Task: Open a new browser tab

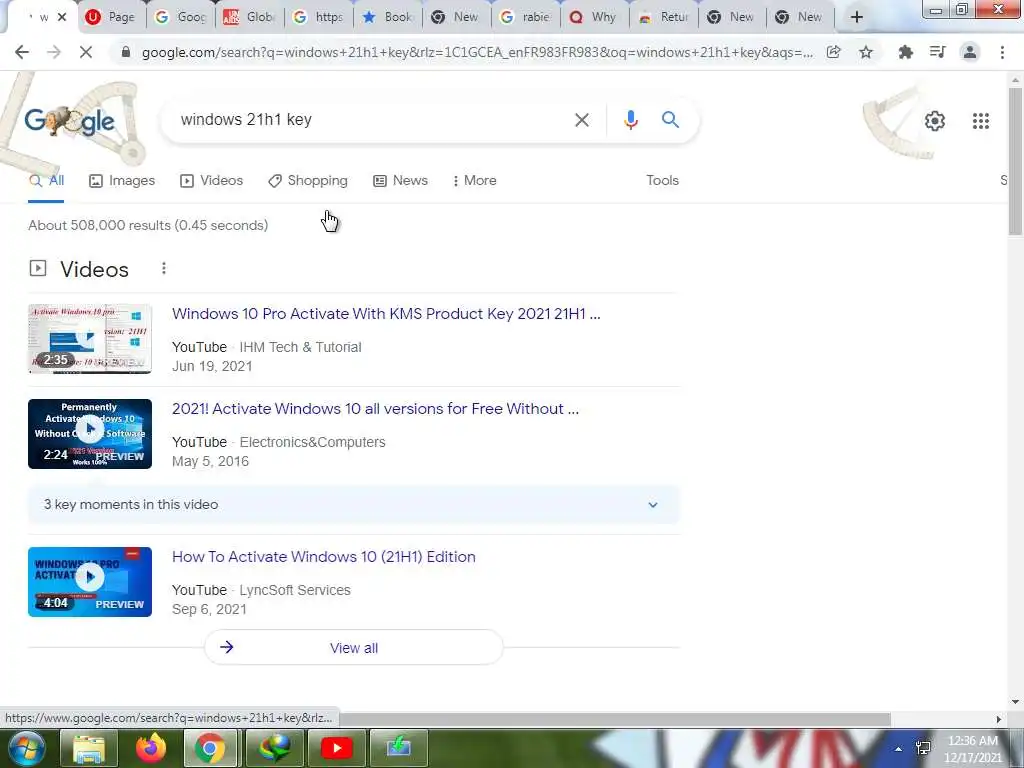Action: (857, 17)
